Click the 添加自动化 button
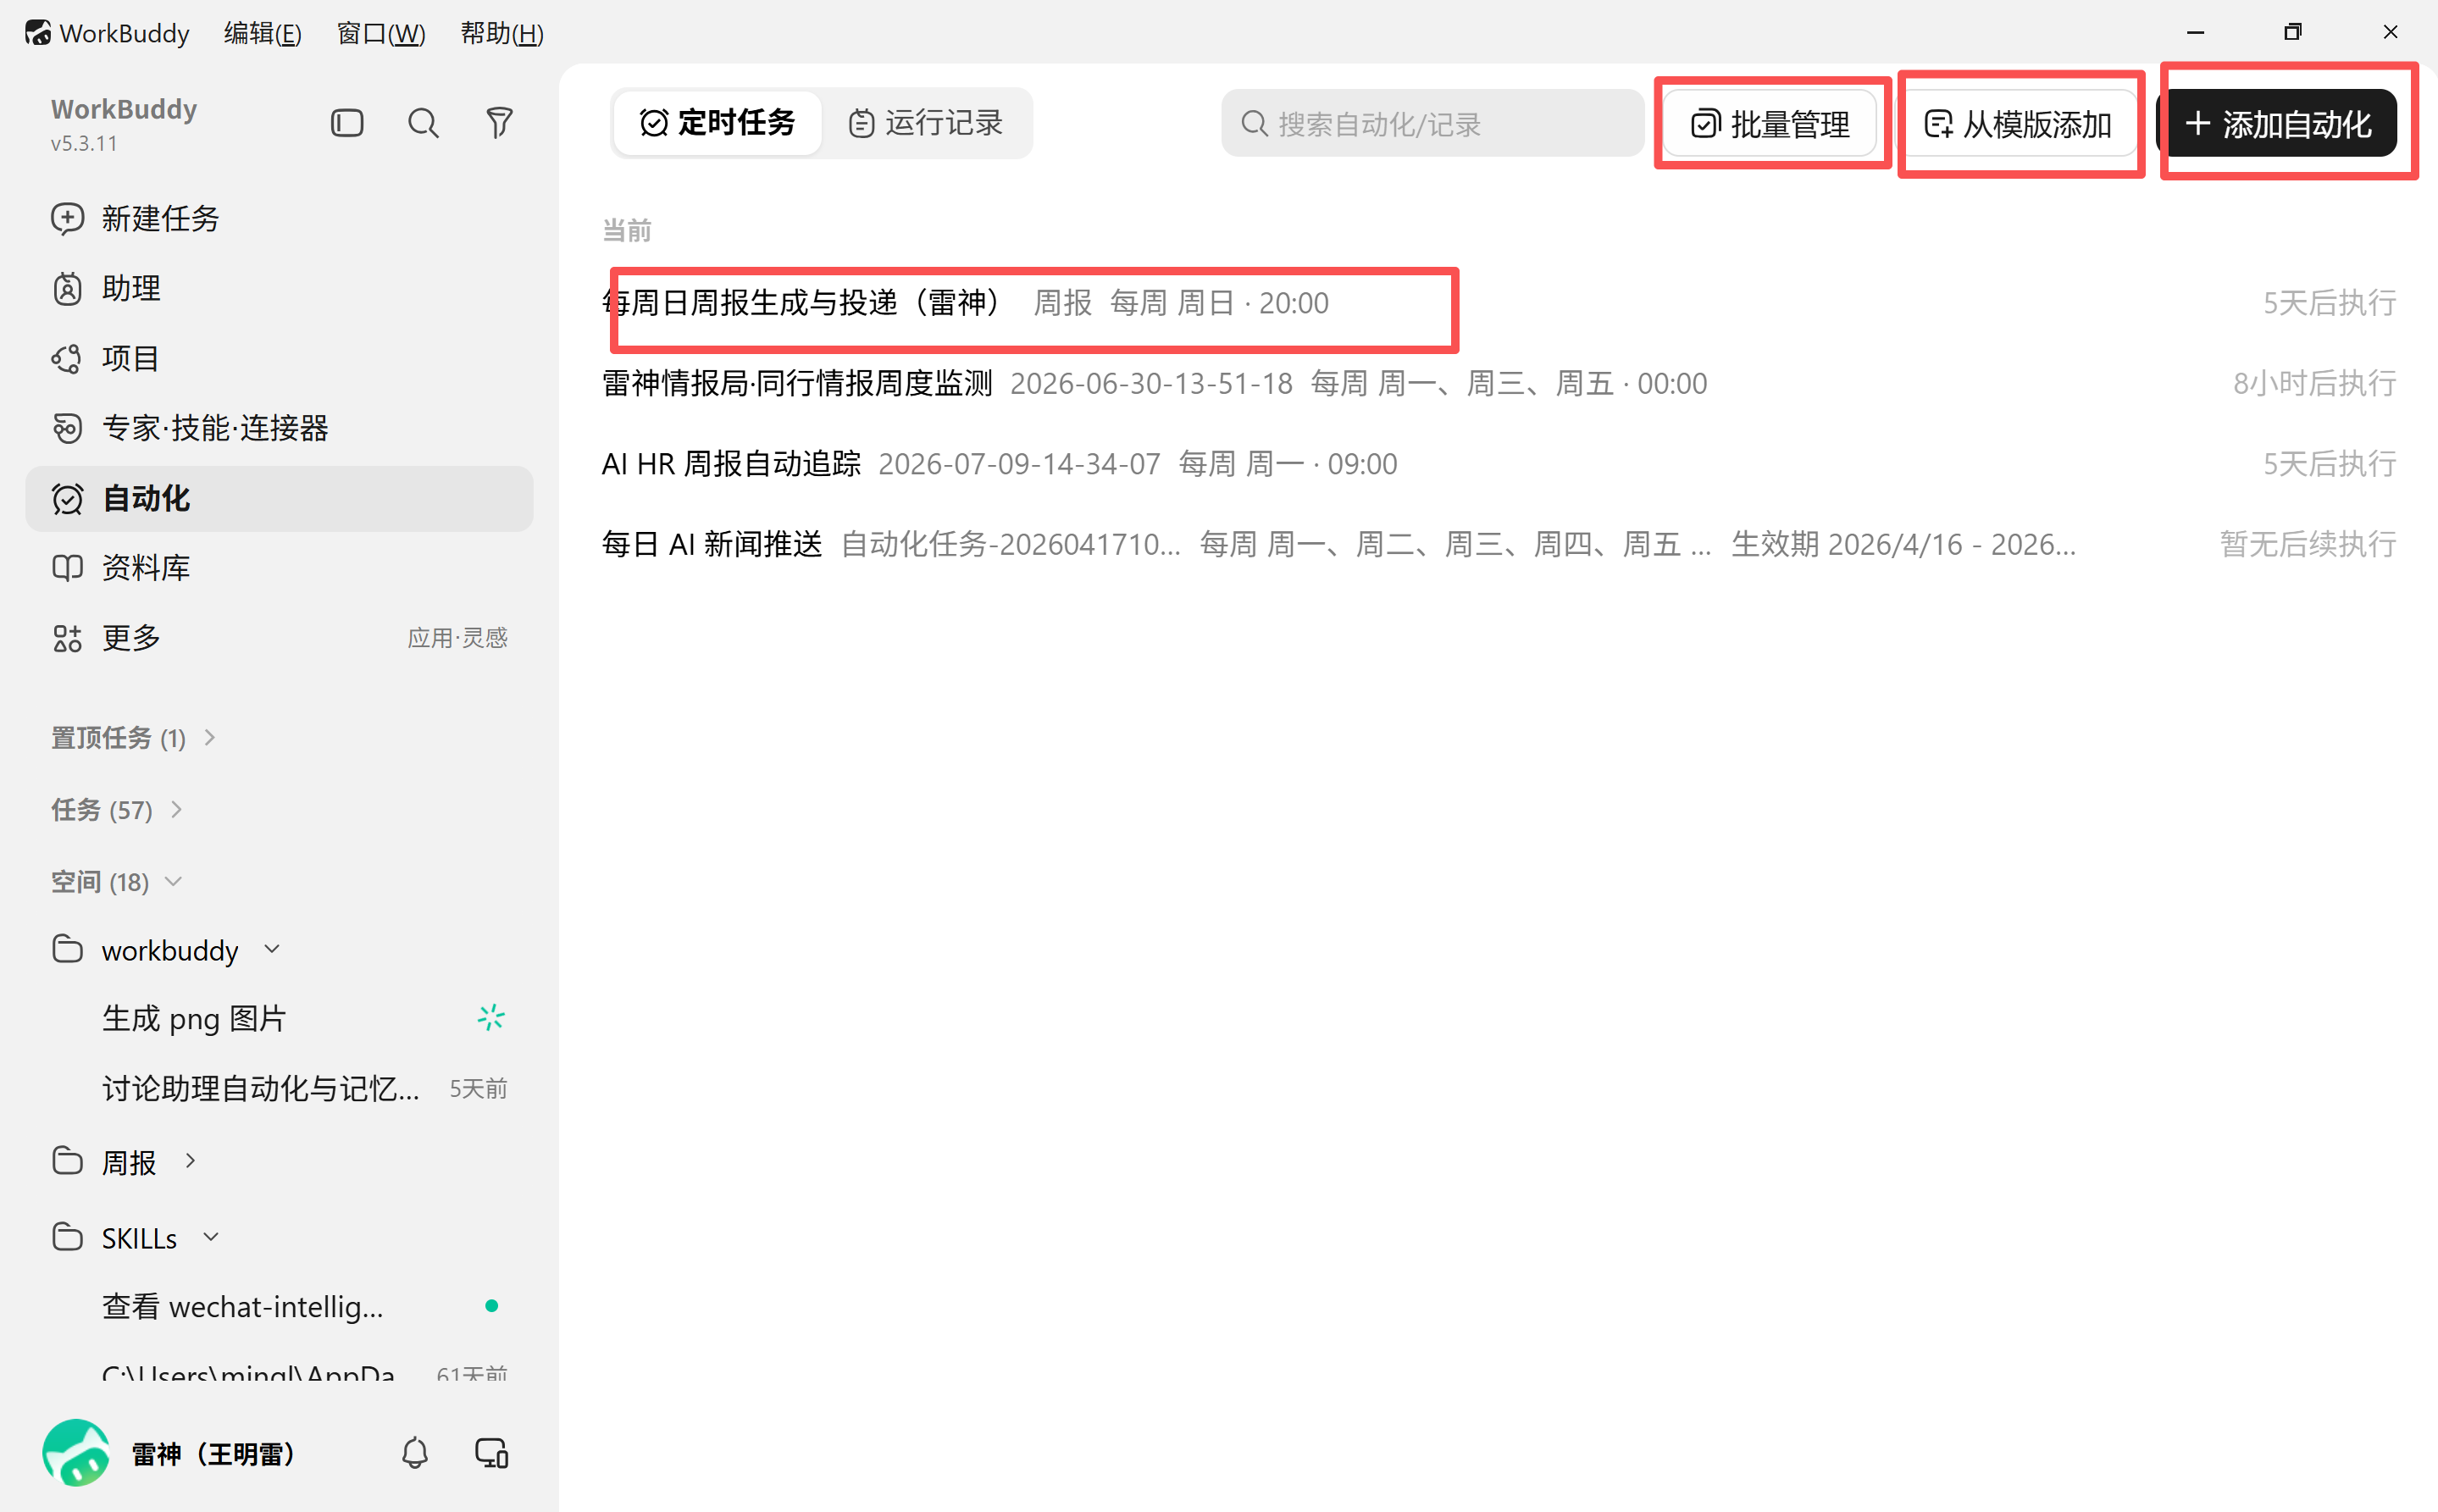Screen dimensions: 2438x1512 [2278, 124]
